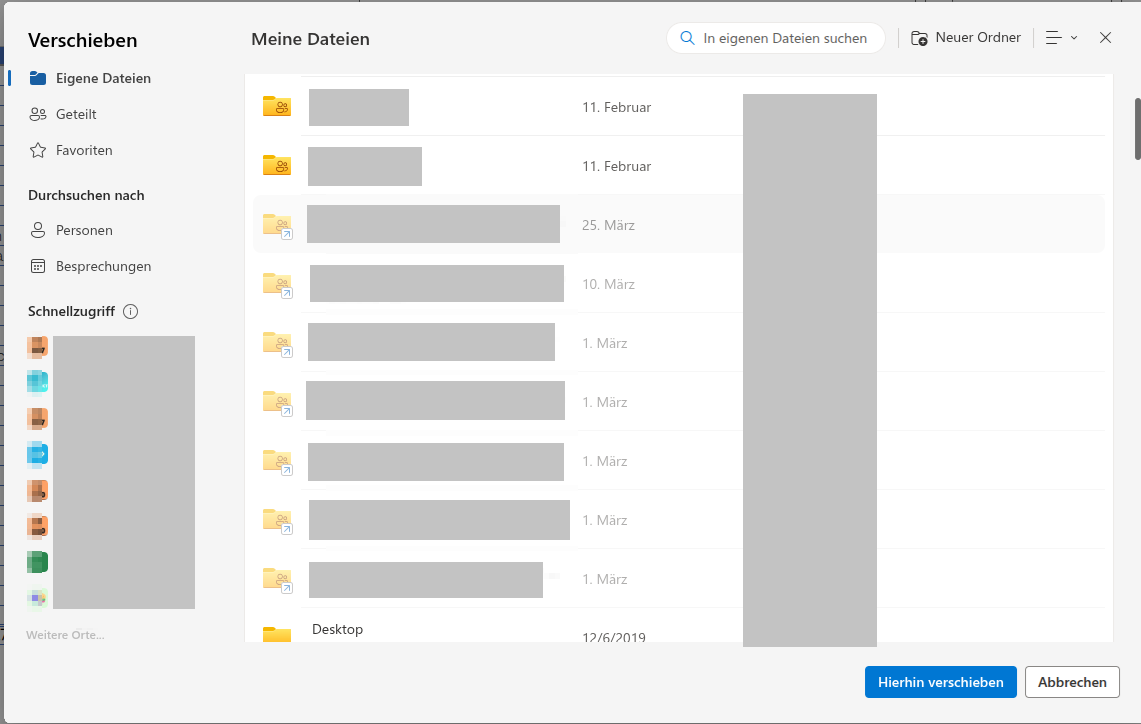Select Eigene Dateien in the sidebar
The image size is (1141, 724).
coord(90,78)
